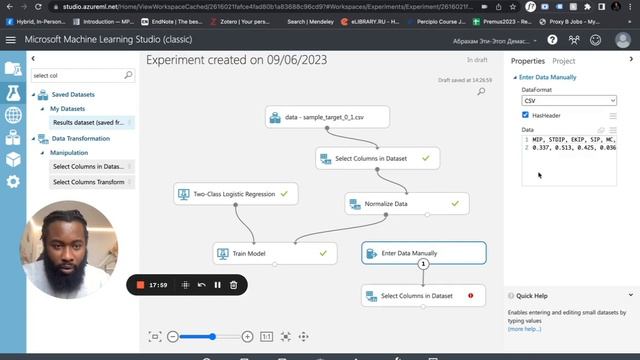Image resolution: width=640 pixels, height=360 pixels.
Task: Click the HasHeader options menu icon
Action: click(x=613, y=116)
